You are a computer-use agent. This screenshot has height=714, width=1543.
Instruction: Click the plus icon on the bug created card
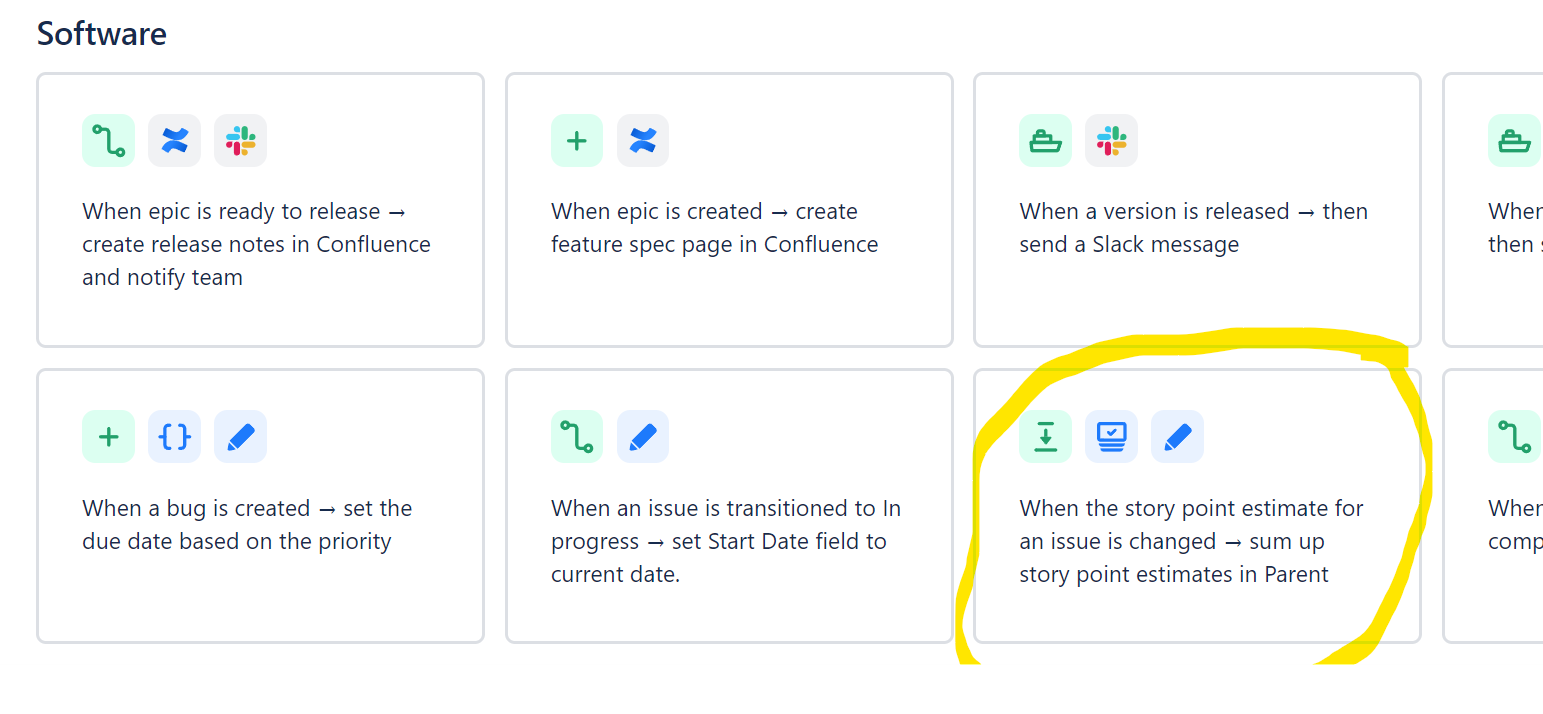click(108, 437)
